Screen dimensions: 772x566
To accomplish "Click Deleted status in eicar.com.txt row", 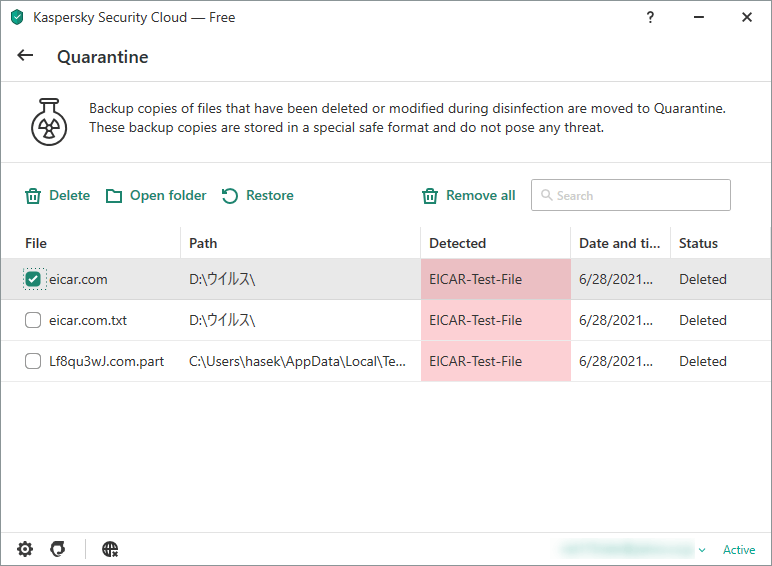I will click(703, 320).
